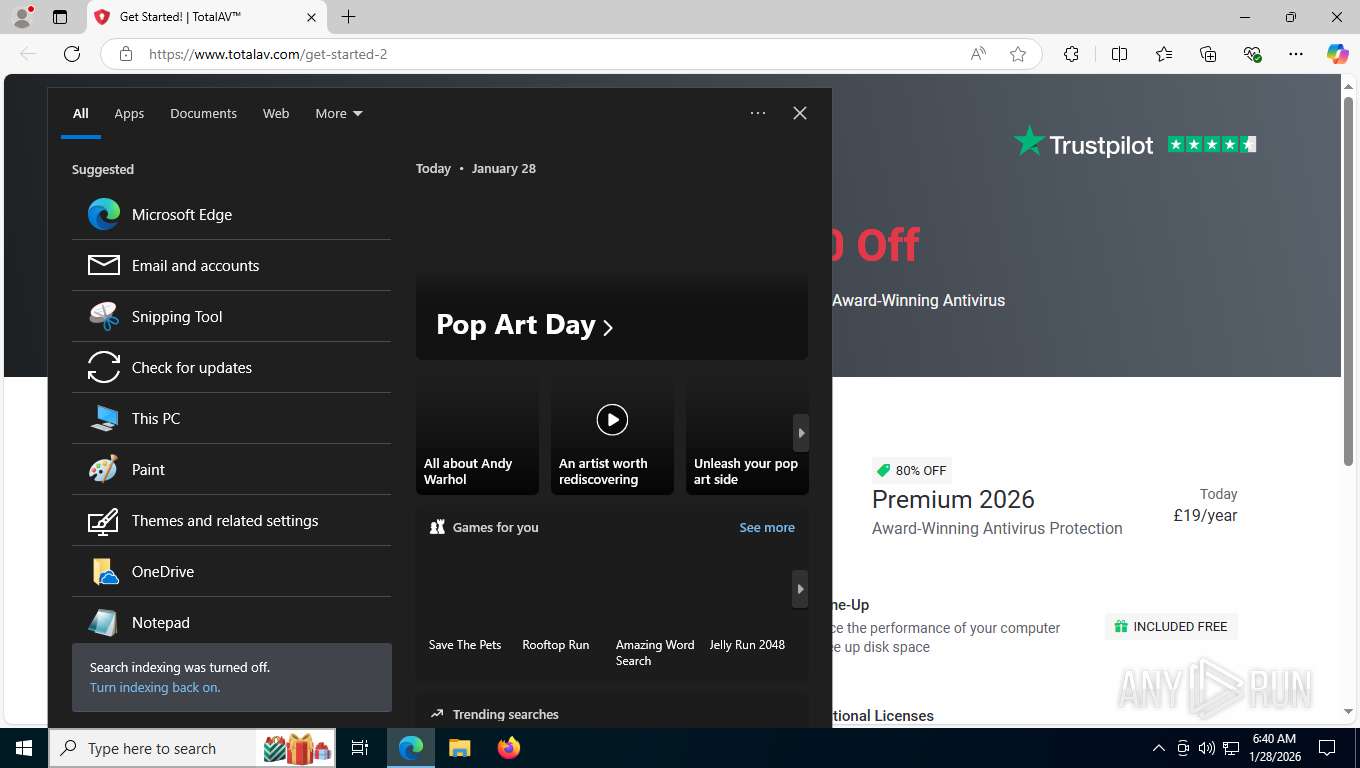Open OneDrive from suggested list

pyautogui.click(x=231, y=571)
